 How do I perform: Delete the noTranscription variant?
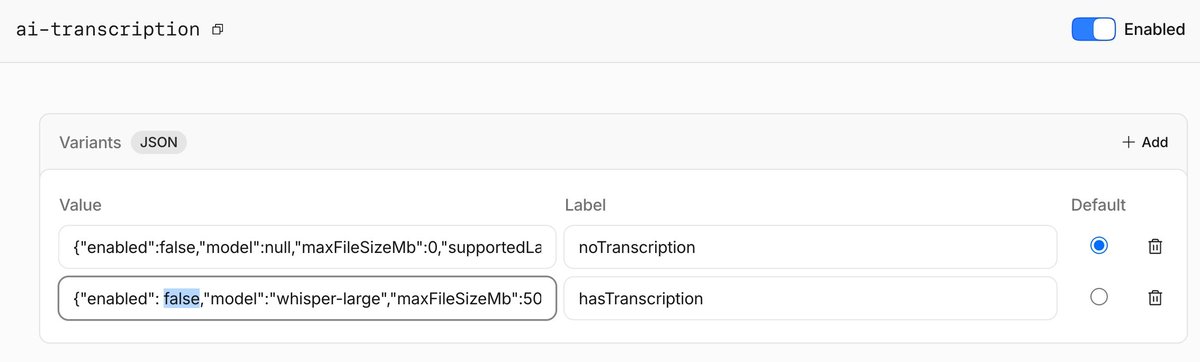[x=1154, y=246]
